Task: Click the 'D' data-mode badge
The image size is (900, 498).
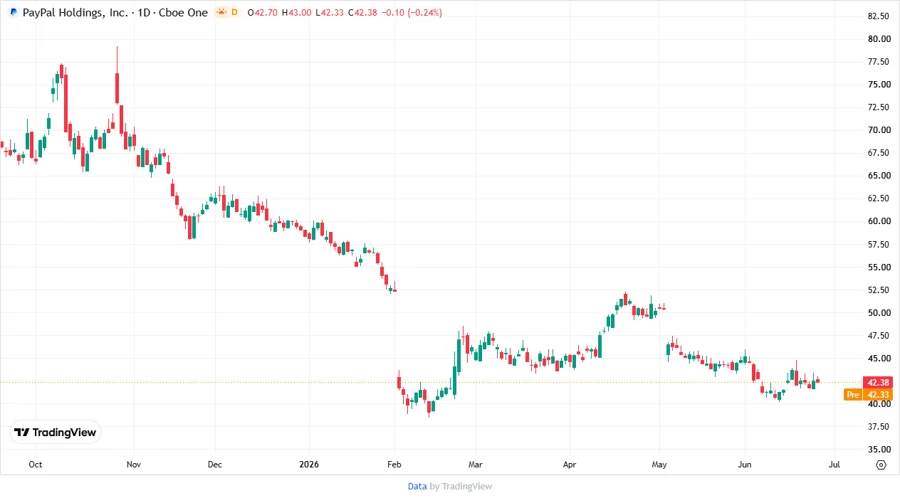Action: coord(234,12)
